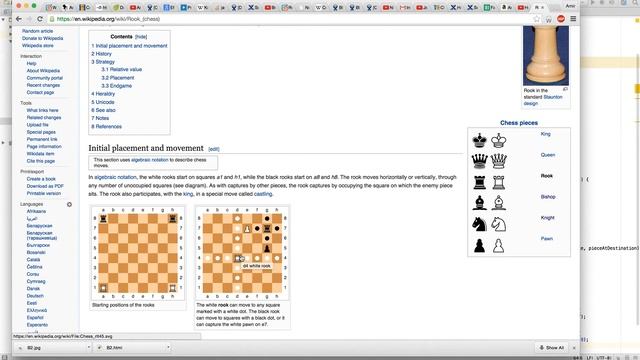This screenshot has width=640, height=360.
Task: Jump to Initial placement and movement in Contents
Action: click(129, 46)
